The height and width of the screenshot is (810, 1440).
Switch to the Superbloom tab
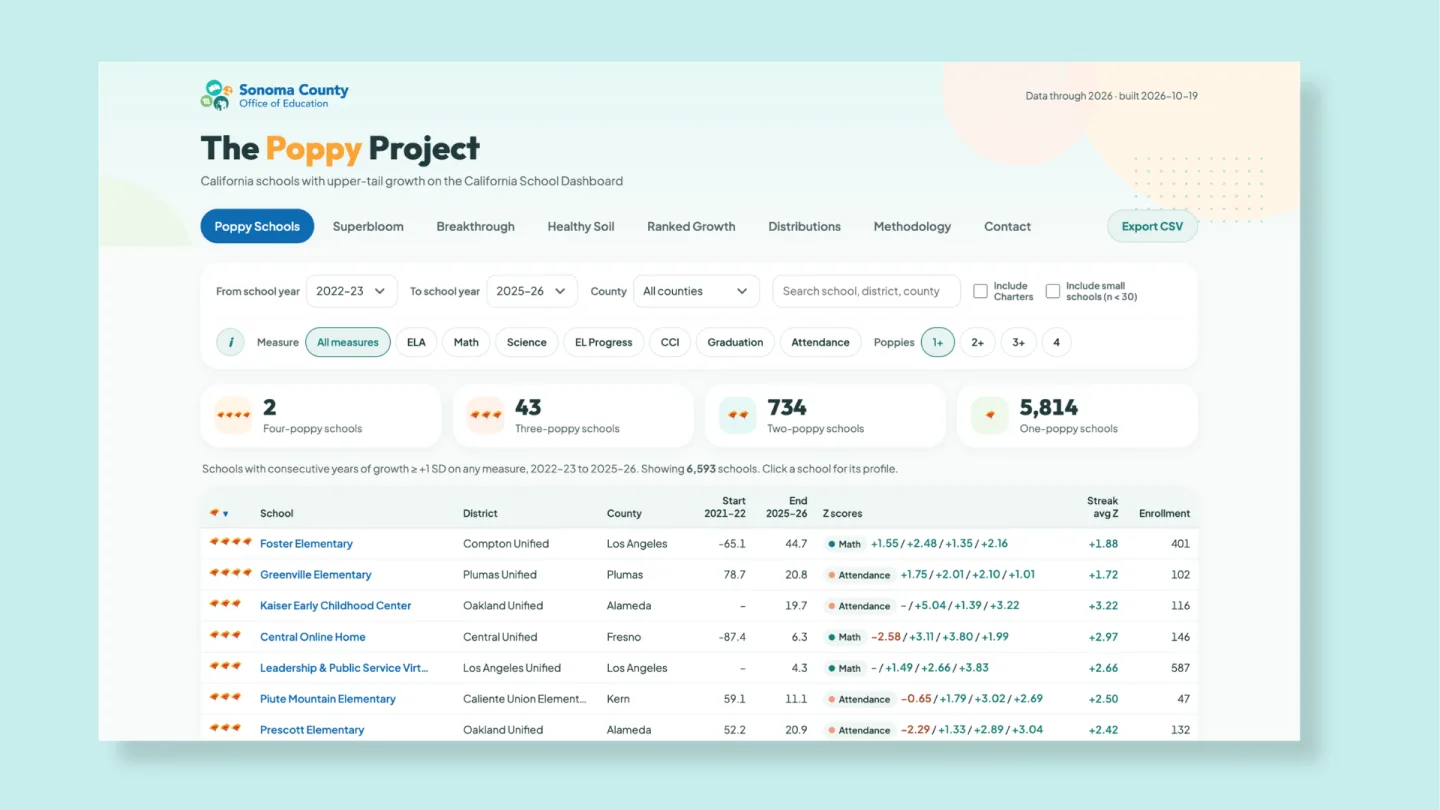[368, 226]
